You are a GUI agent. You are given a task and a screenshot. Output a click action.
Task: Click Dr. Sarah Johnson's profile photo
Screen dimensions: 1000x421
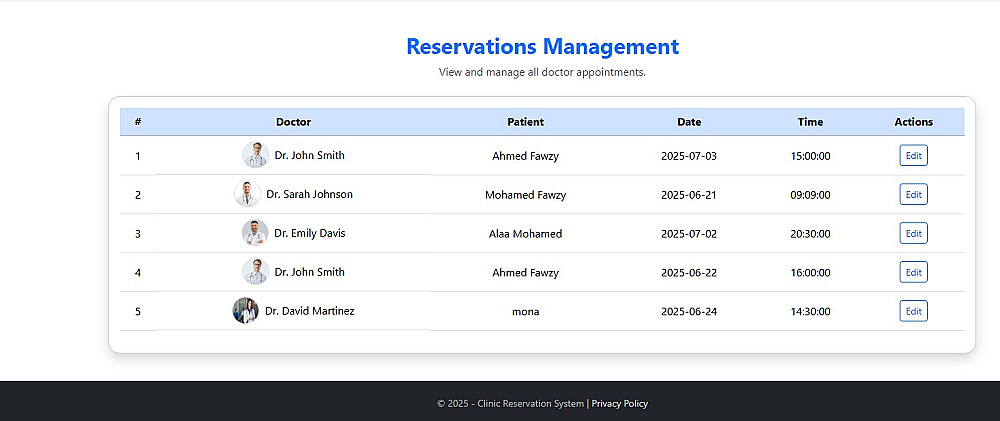pos(247,194)
